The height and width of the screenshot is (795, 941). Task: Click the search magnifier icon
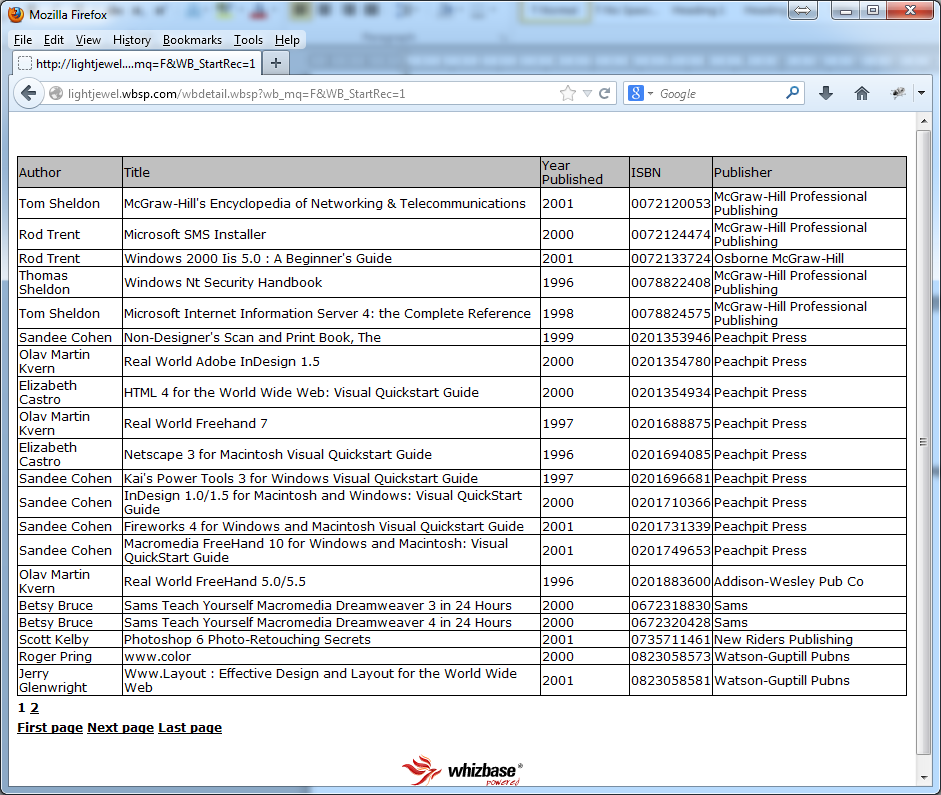click(x=792, y=92)
